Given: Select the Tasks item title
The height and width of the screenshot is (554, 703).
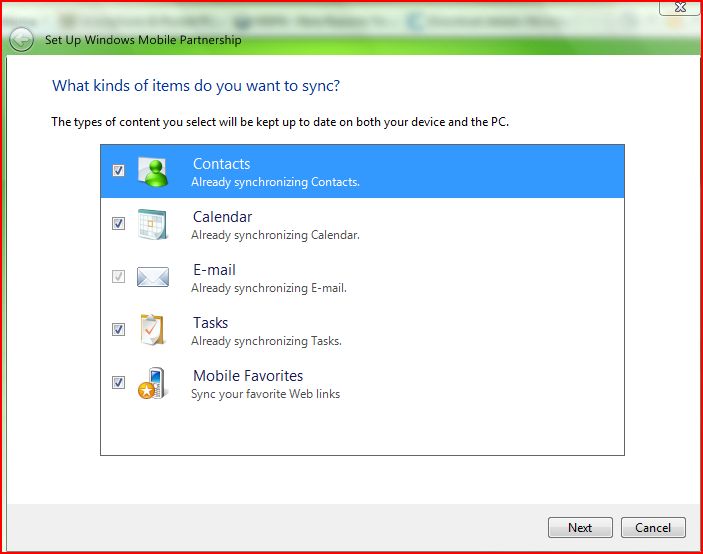Looking at the screenshot, I should 210,323.
